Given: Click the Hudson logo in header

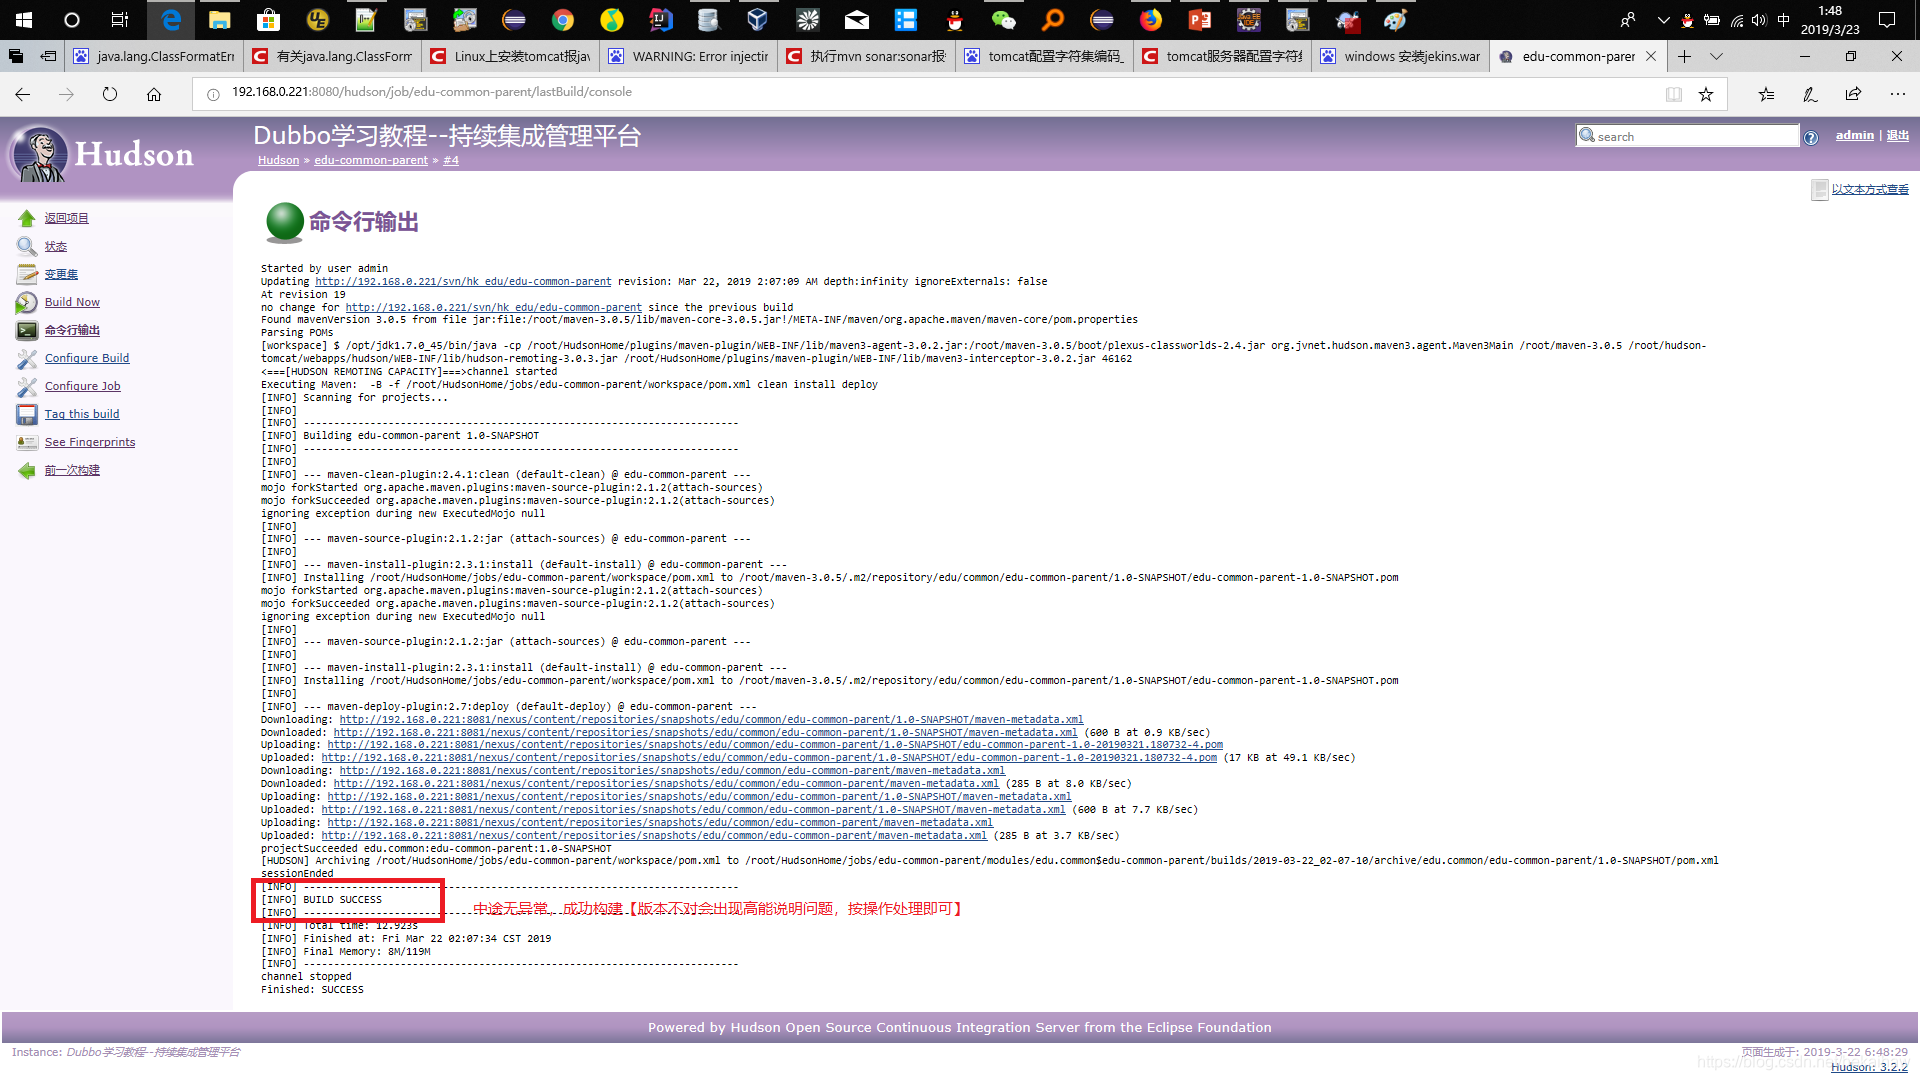Looking at the screenshot, I should pyautogui.click(x=101, y=153).
